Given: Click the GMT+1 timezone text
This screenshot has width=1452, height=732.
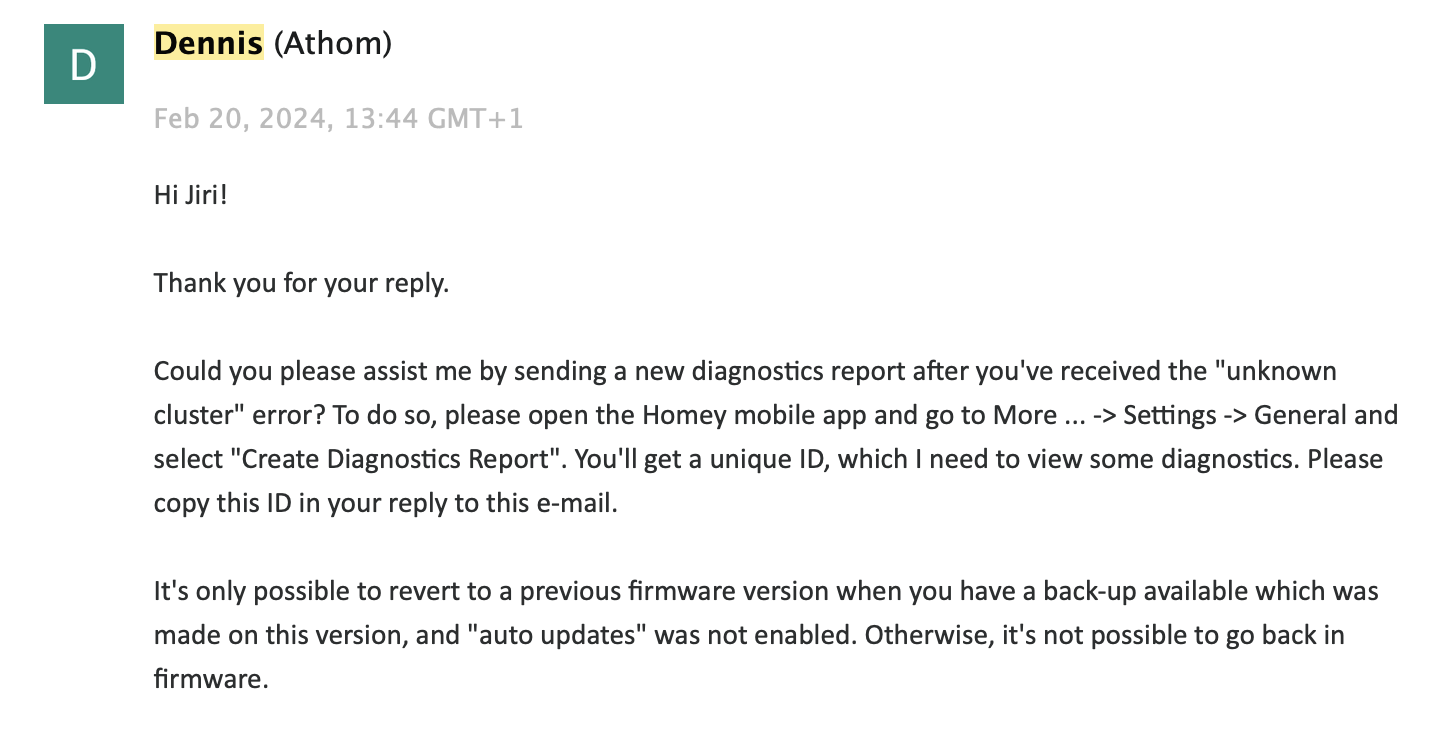Looking at the screenshot, I should [x=475, y=119].
